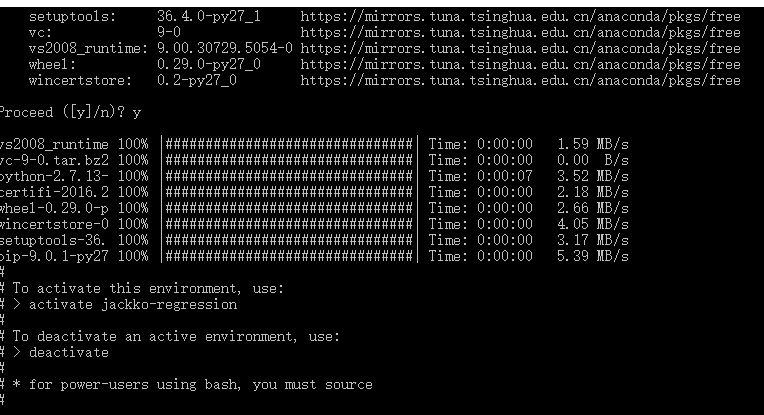This screenshot has height=415, width=764.
Task: Click the "To deactivate an active environment" line
Action: 176,336
